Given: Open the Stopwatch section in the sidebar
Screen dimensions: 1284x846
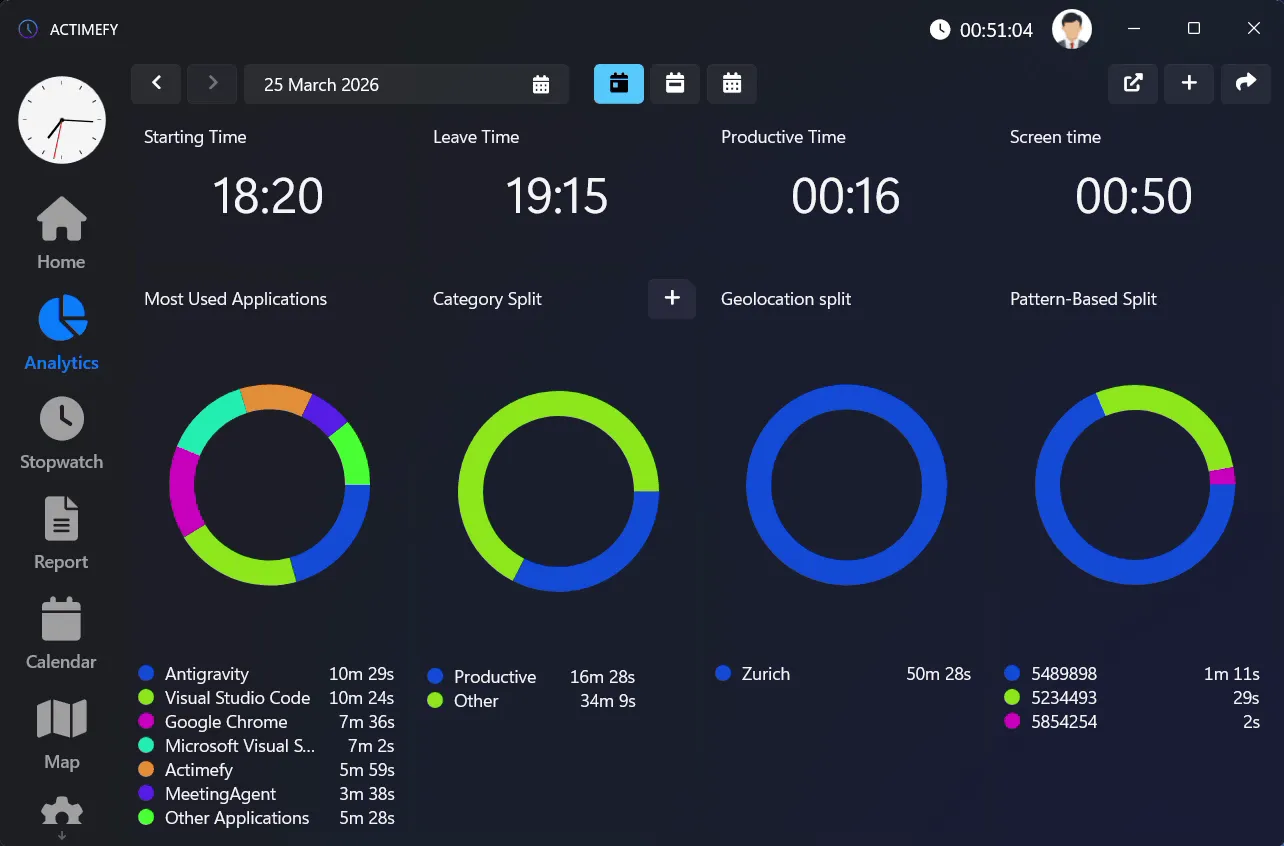Looking at the screenshot, I should pos(61,432).
